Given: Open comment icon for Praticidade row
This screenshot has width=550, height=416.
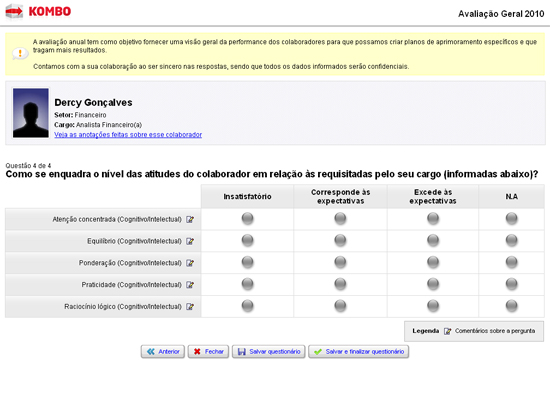Looking at the screenshot, I should [190, 284].
